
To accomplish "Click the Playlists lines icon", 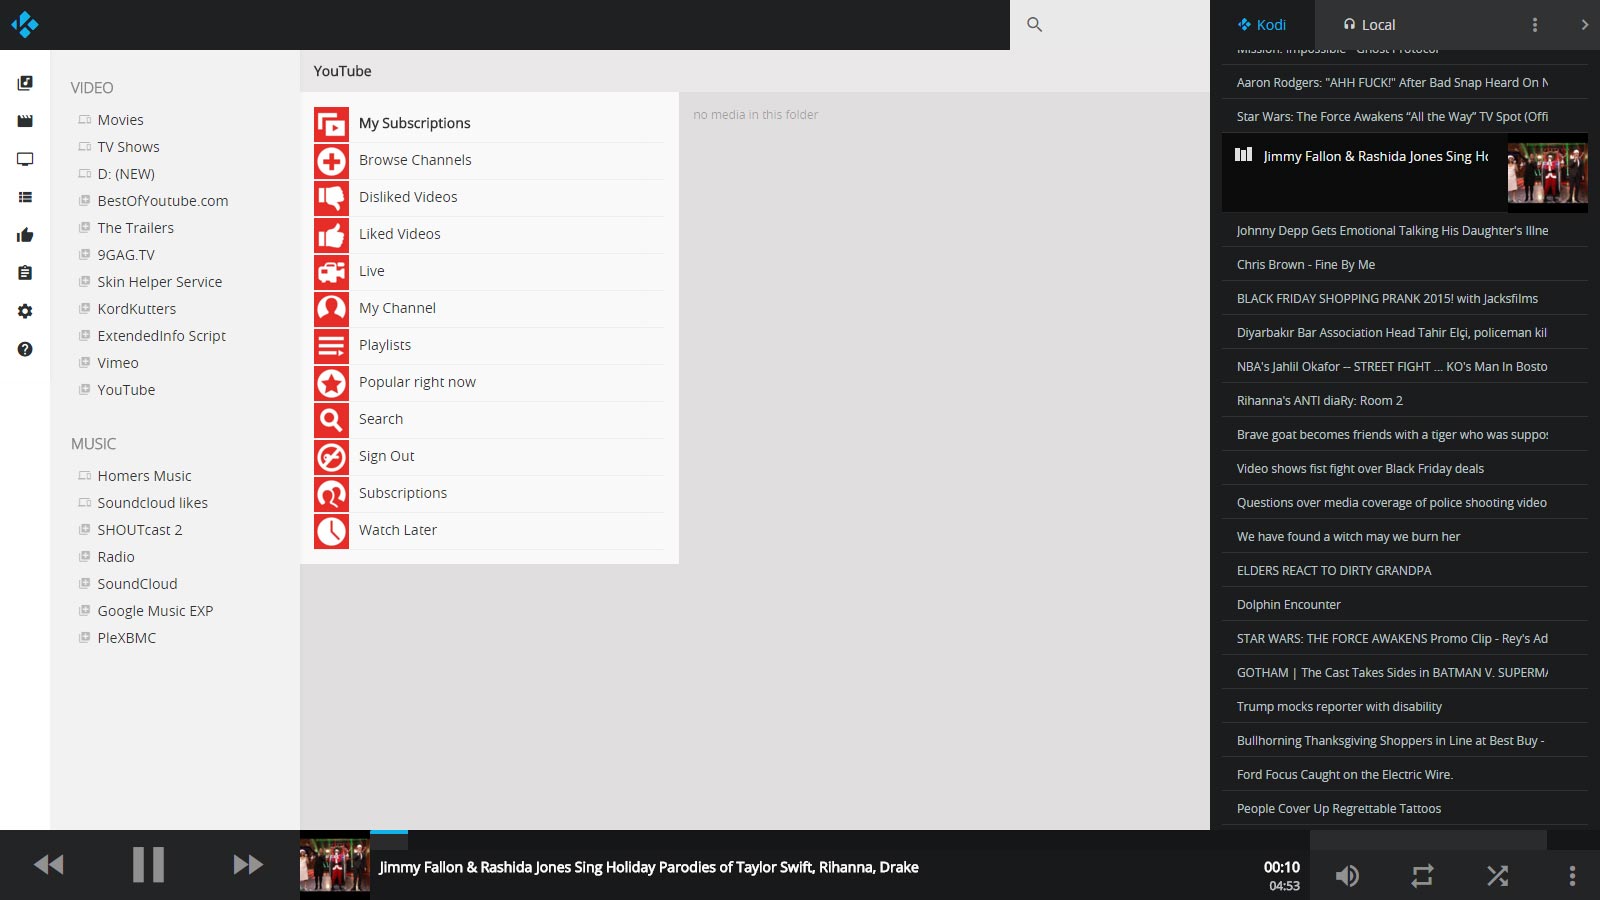I will tap(331, 345).
